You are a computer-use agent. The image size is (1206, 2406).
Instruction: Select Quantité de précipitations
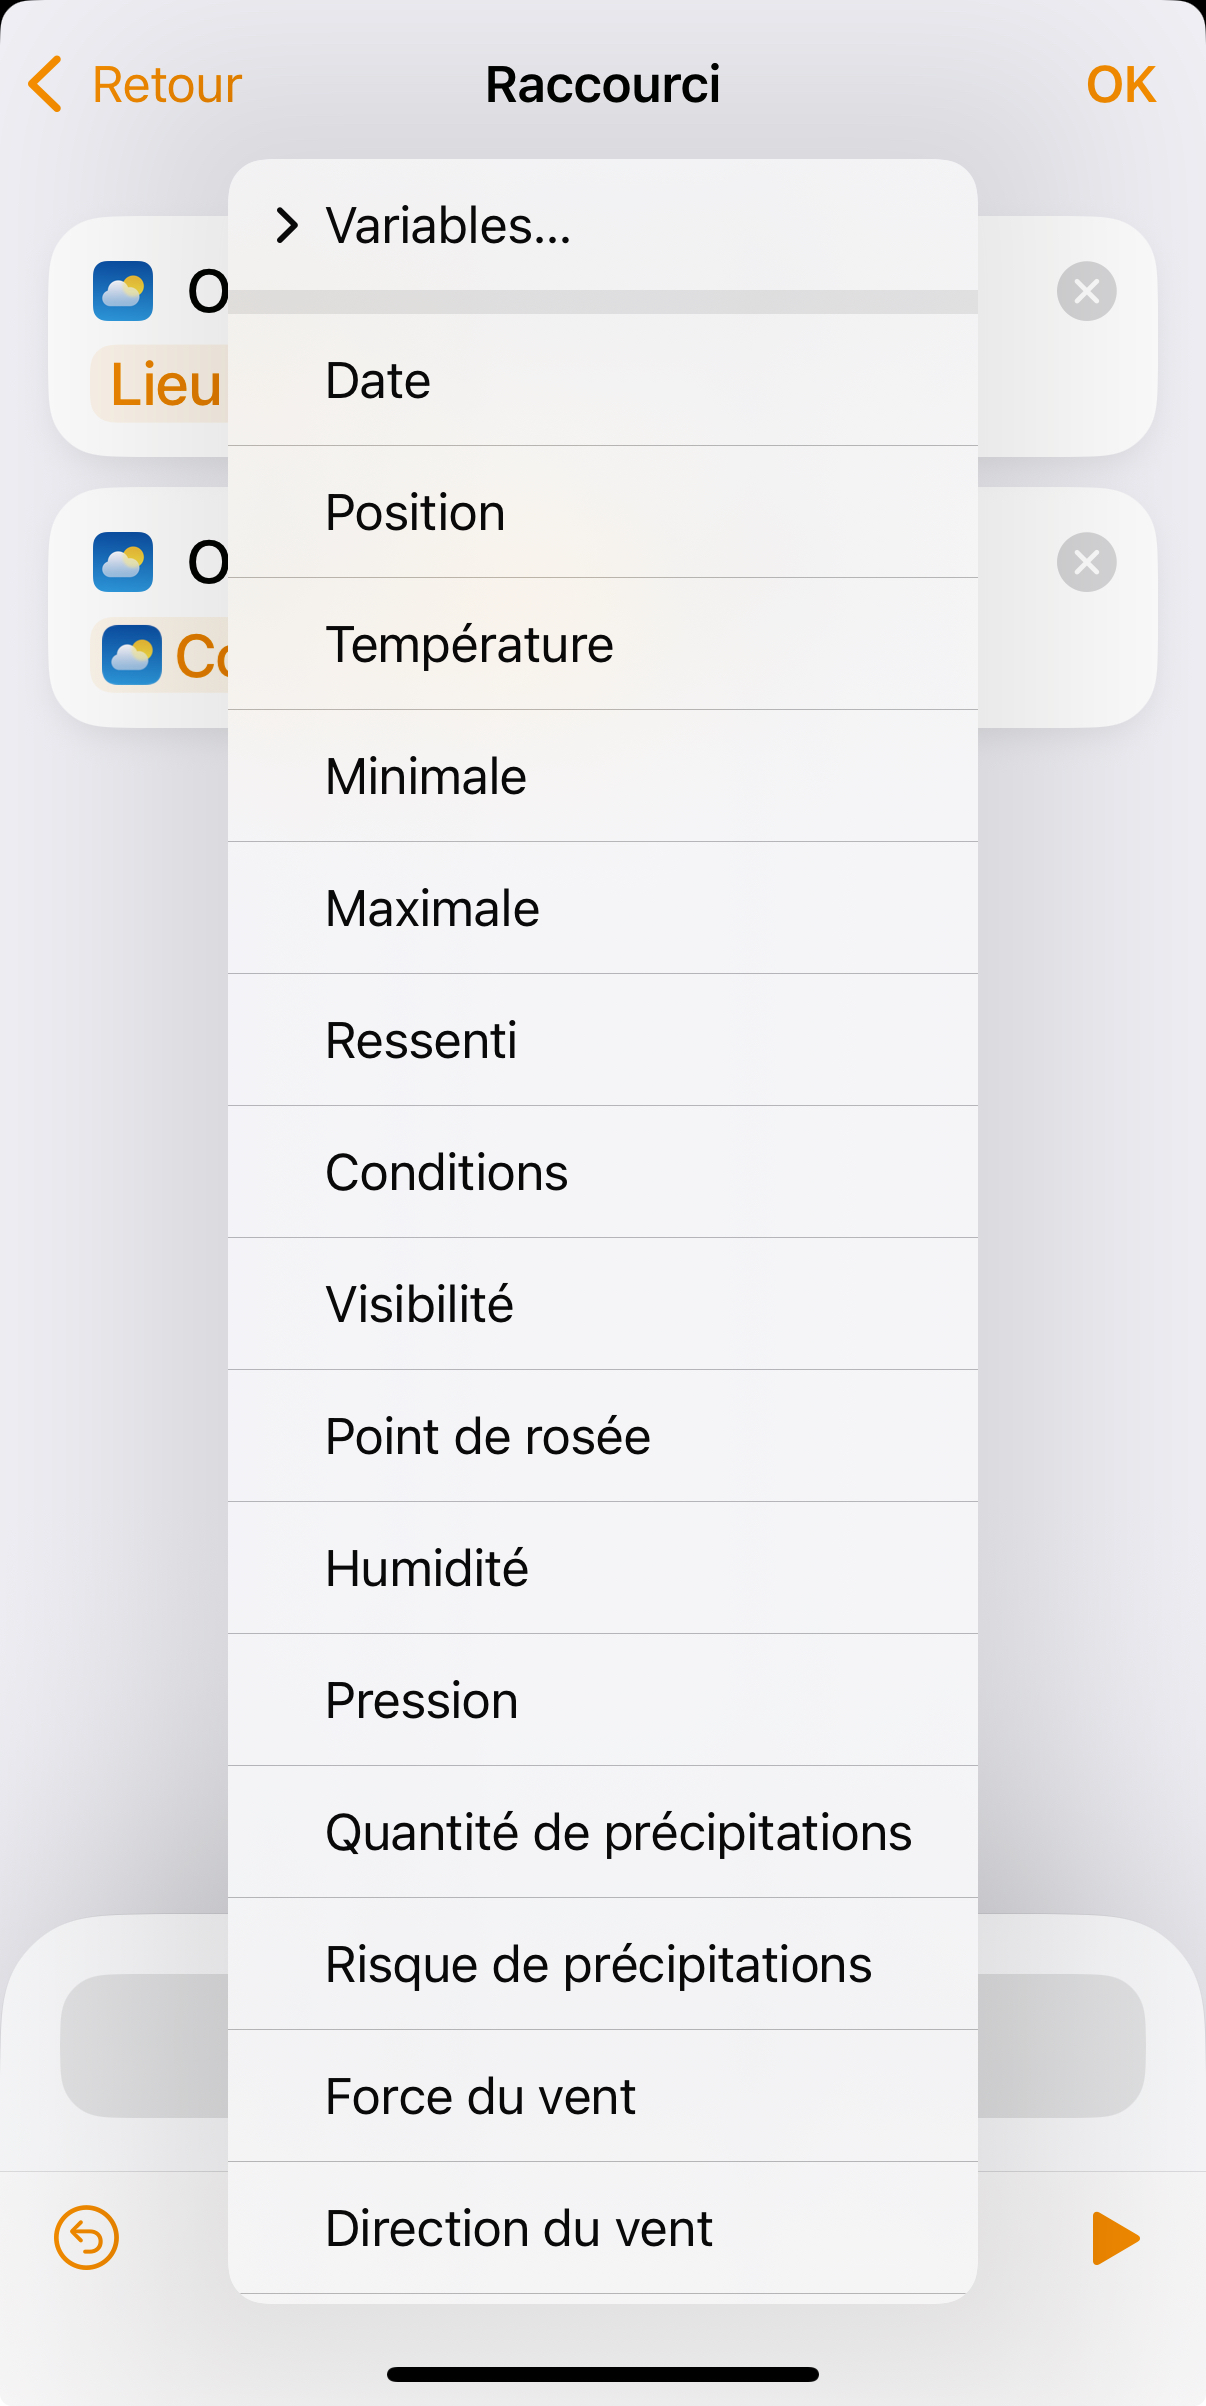(x=603, y=1832)
